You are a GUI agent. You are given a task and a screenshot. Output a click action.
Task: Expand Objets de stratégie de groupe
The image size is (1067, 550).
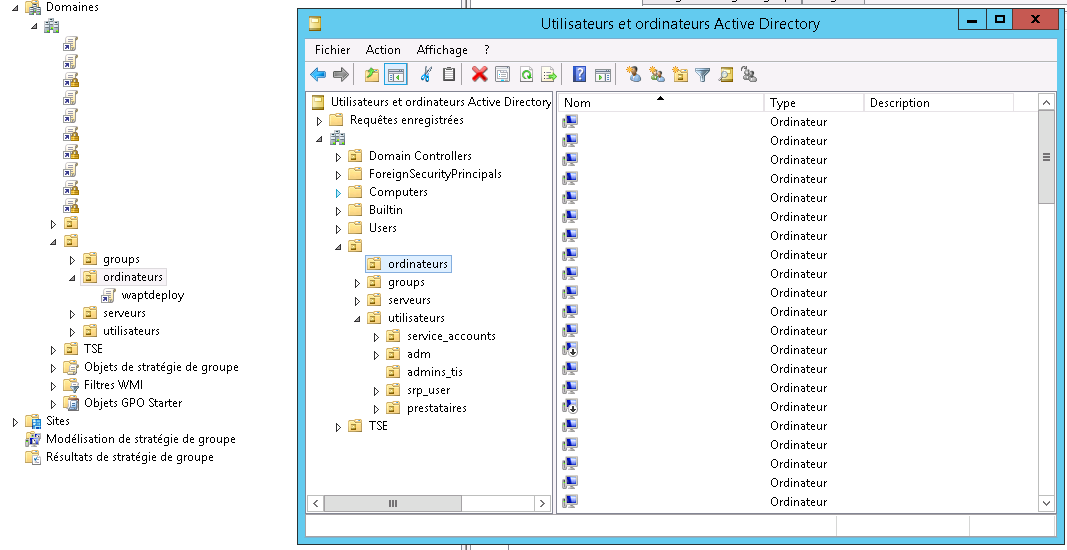pos(54,368)
